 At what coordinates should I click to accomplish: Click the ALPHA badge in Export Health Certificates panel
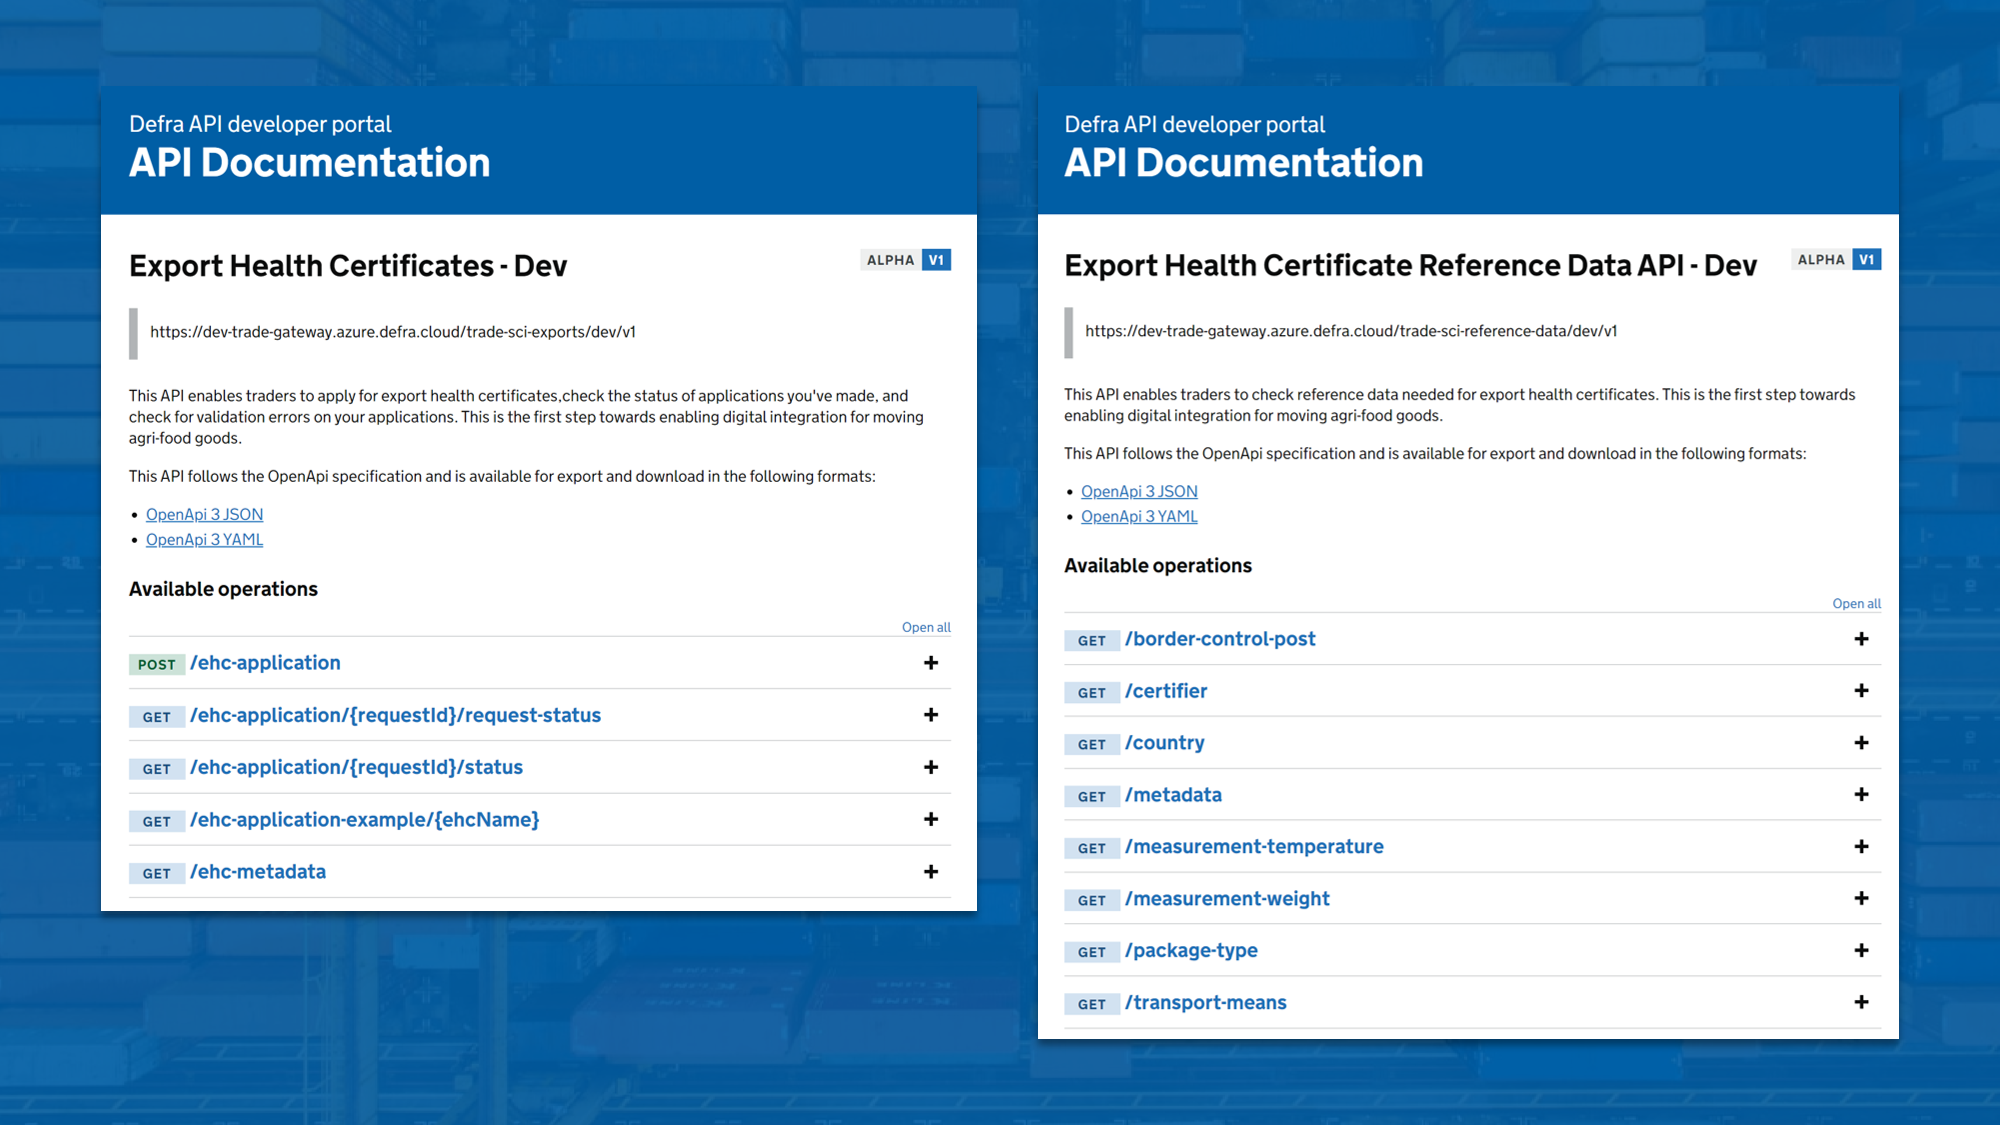click(891, 260)
